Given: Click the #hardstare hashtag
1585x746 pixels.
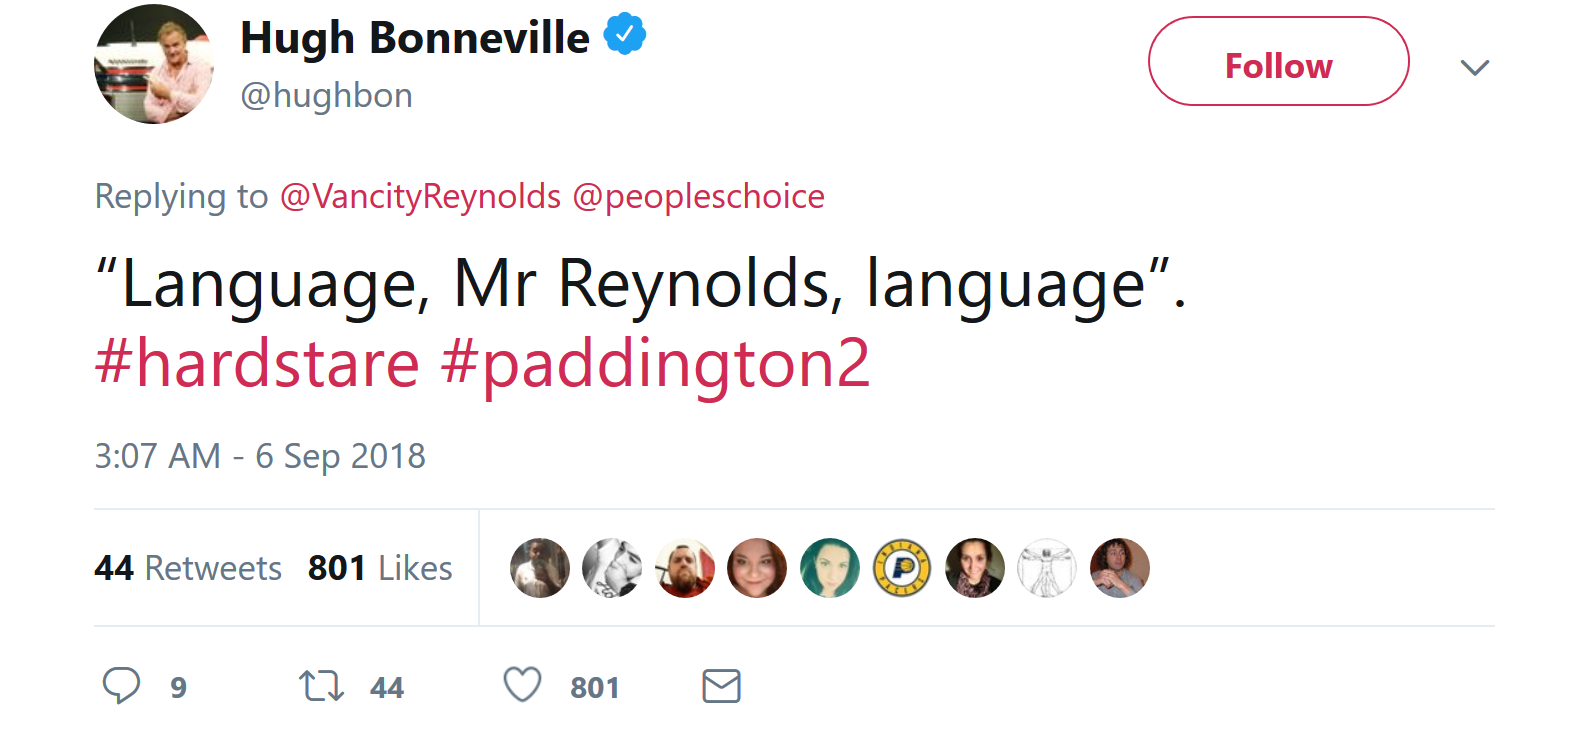Looking at the screenshot, I should [x=257, y=363].
